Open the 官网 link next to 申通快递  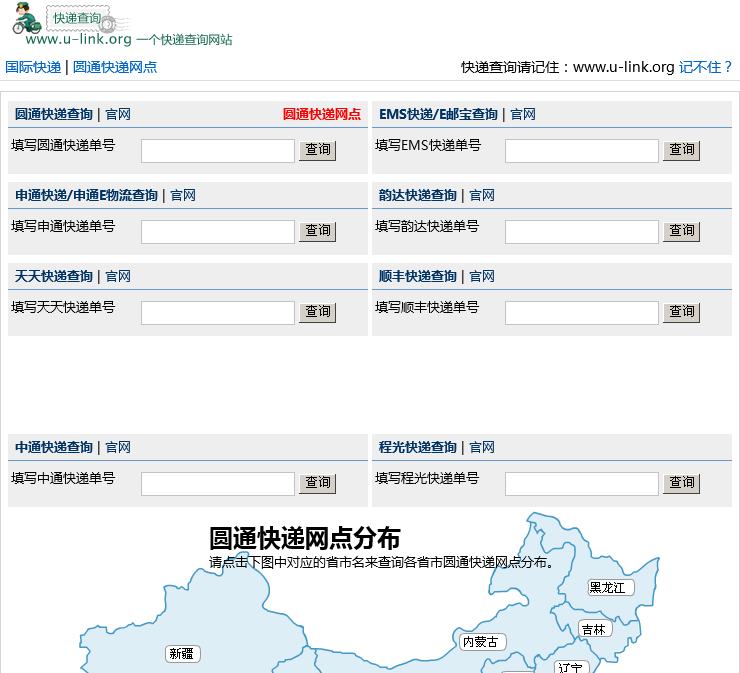tap(183, 195)
